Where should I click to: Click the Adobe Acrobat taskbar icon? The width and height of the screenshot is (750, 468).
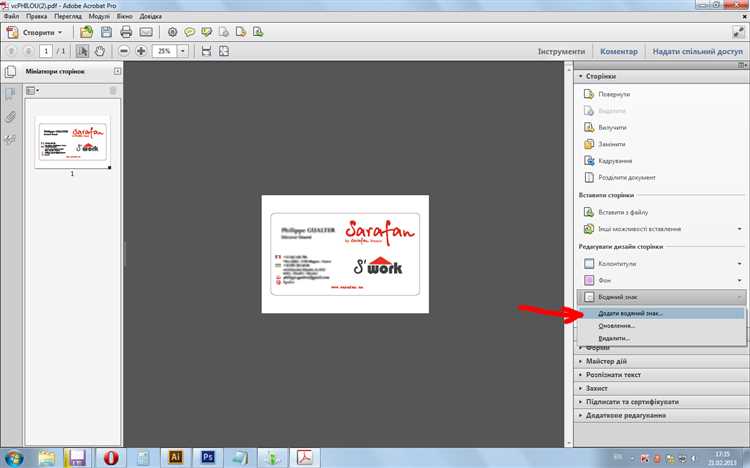coord(305,457)
